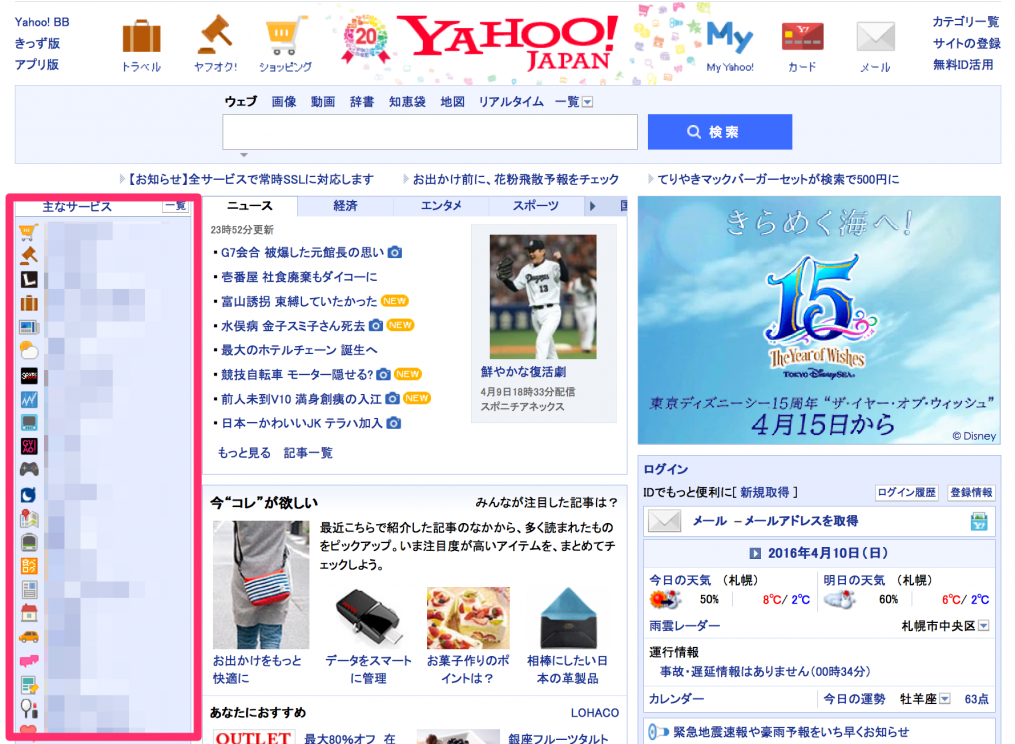Switch to the 経済 tab

[345, 206]
